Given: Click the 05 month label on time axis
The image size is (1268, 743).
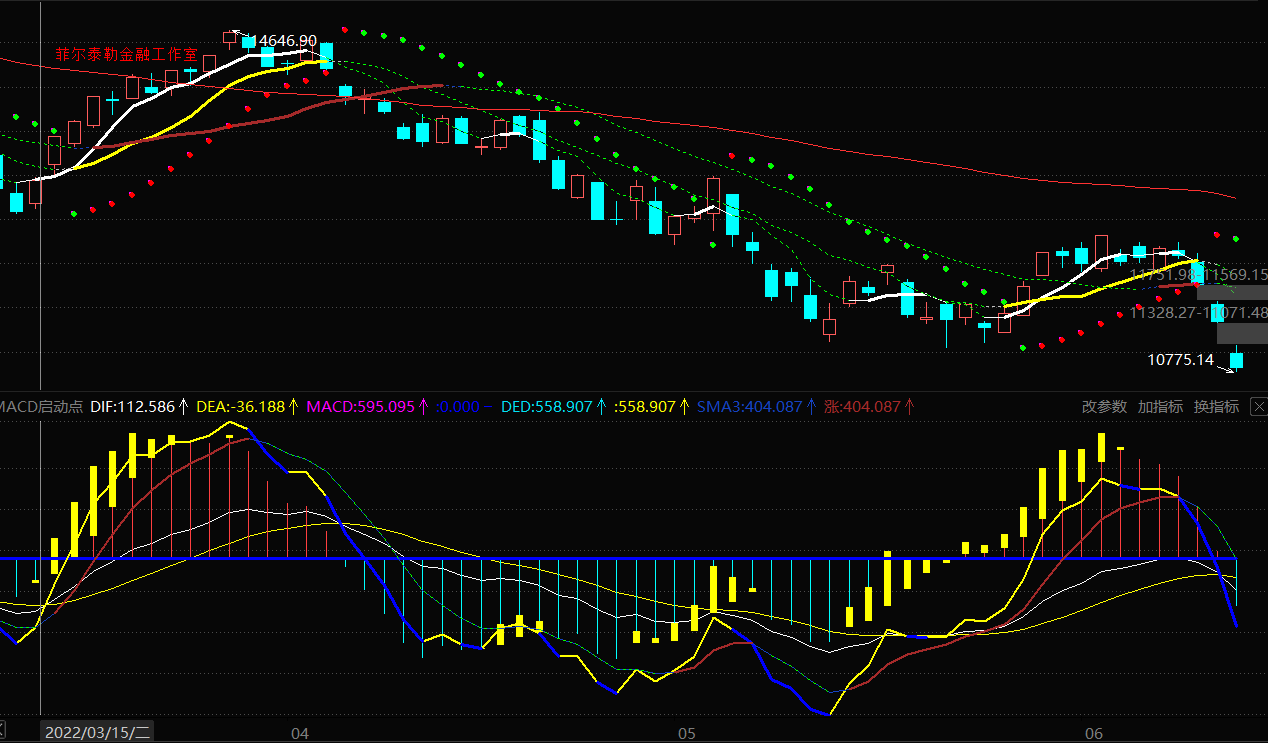Looking at the screenshot, I should point(686,733).
